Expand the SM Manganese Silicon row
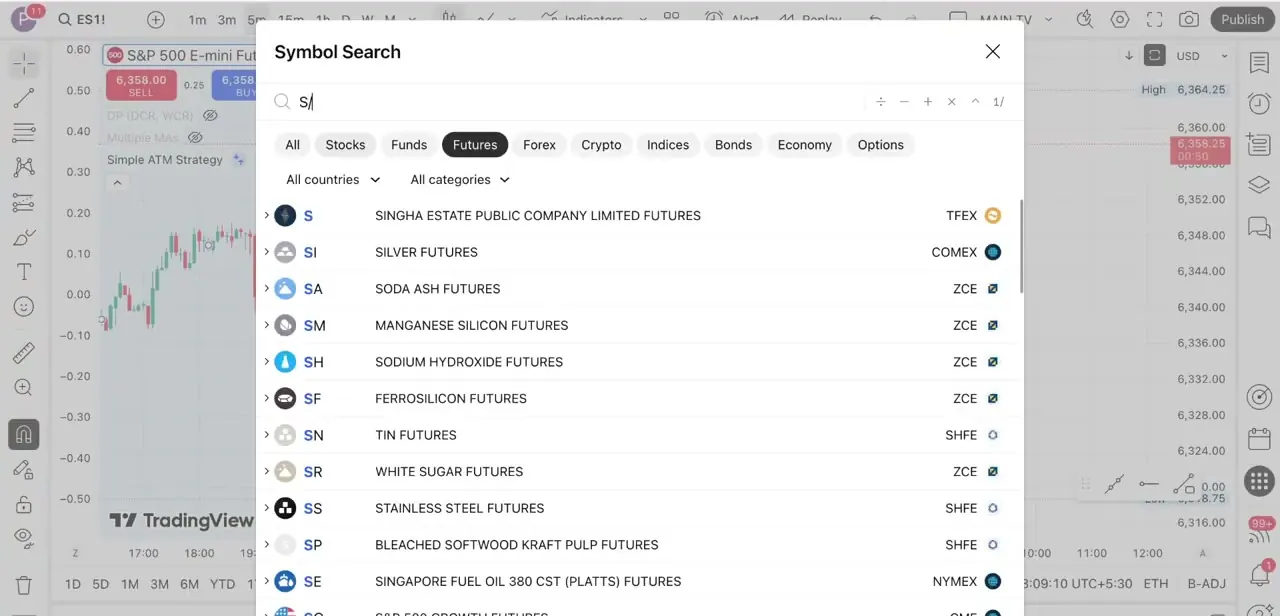1280x616 pixels. tap(266, 325)
